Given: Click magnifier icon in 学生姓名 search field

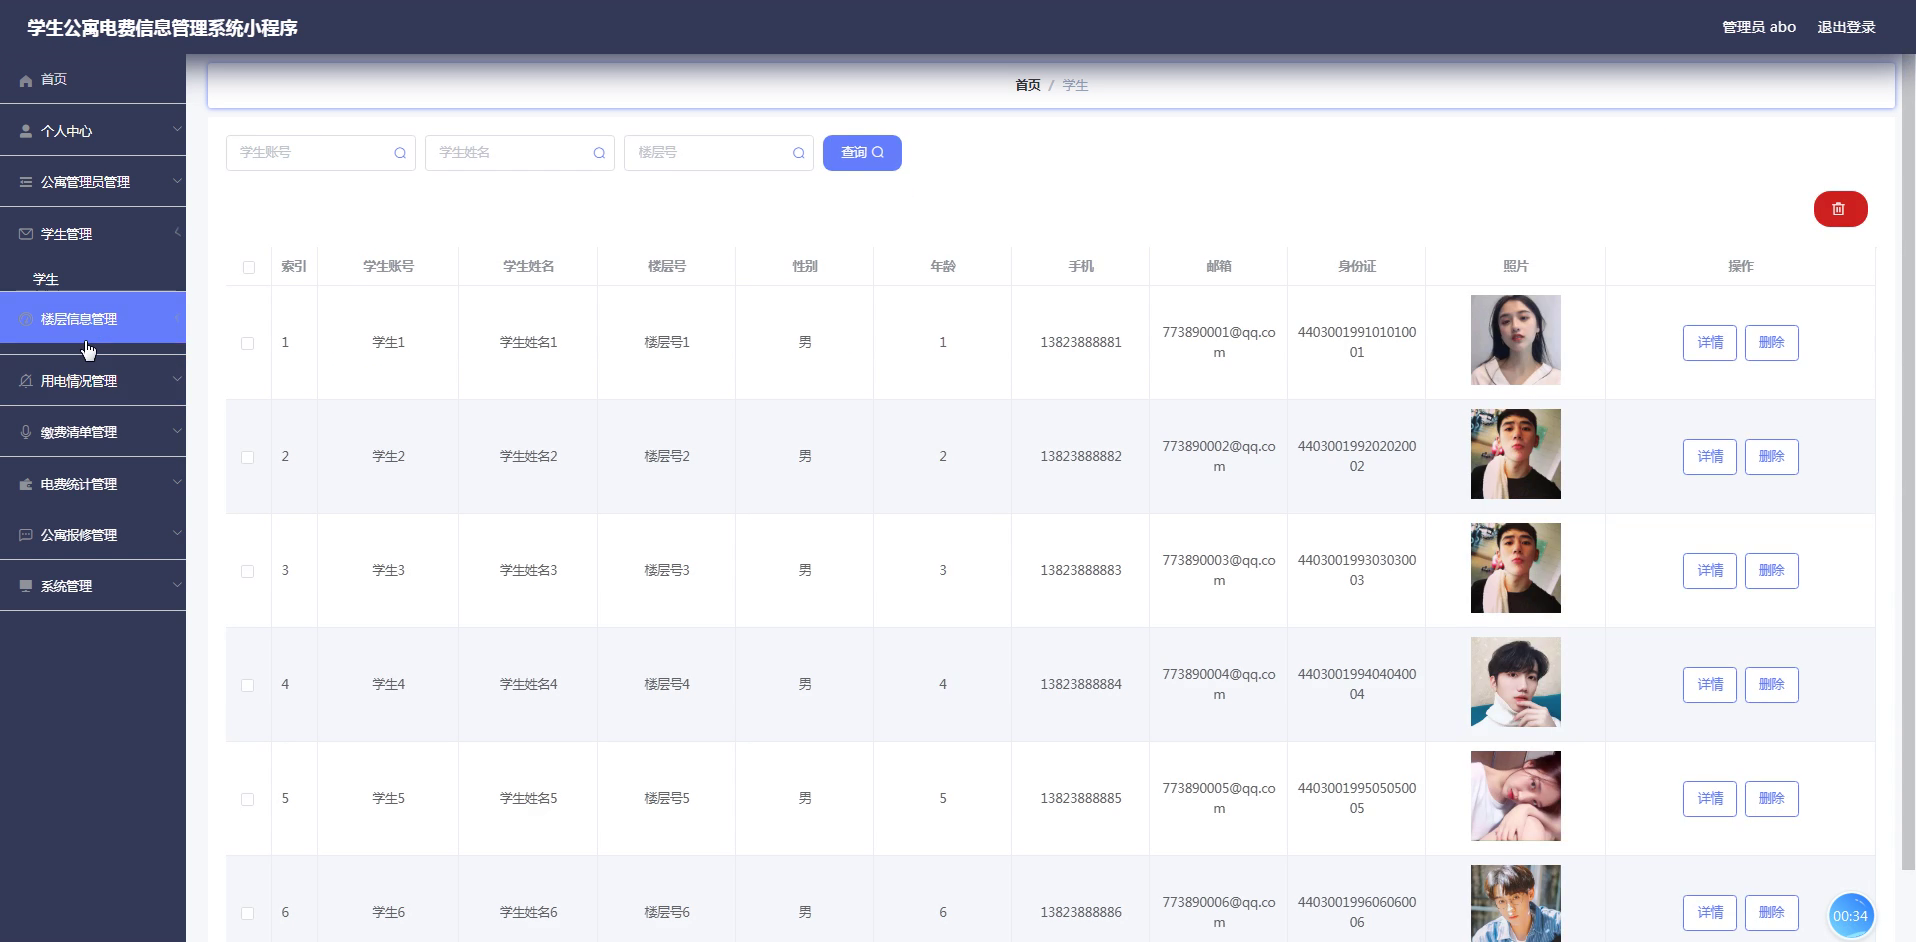Looking at the screenshot, I should (x=599, y=153).
